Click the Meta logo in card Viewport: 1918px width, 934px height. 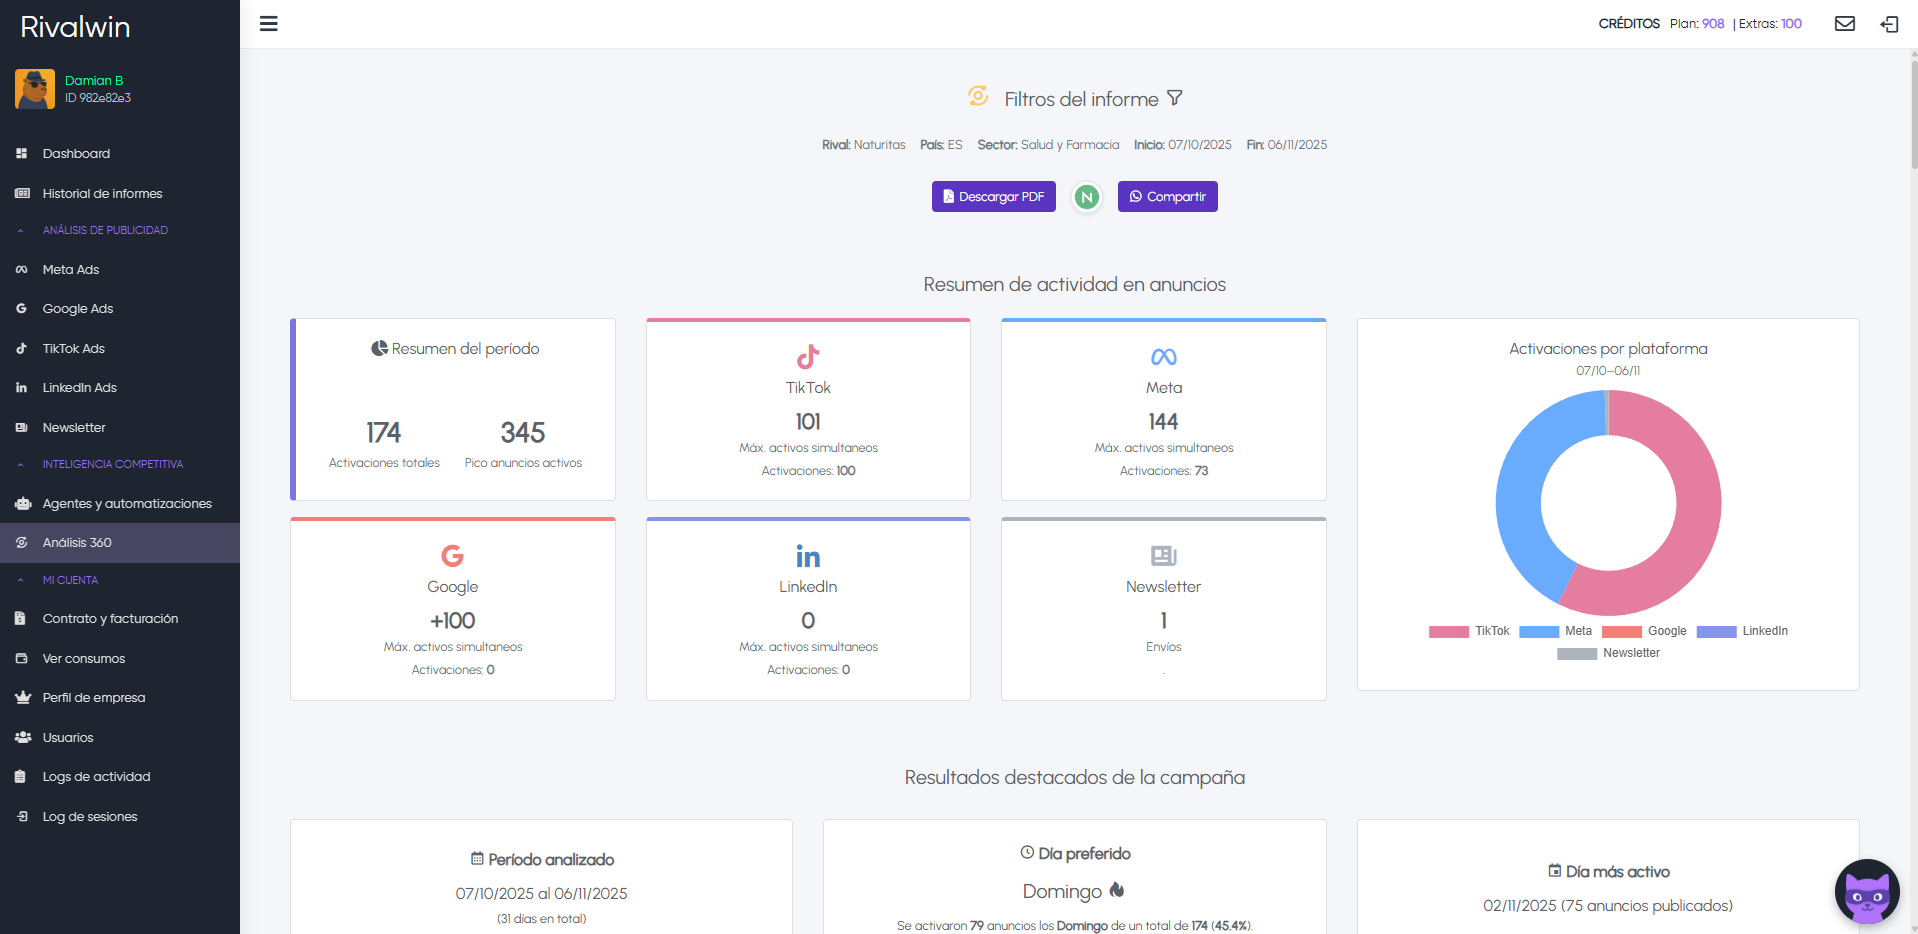(x=1163, y=357)
